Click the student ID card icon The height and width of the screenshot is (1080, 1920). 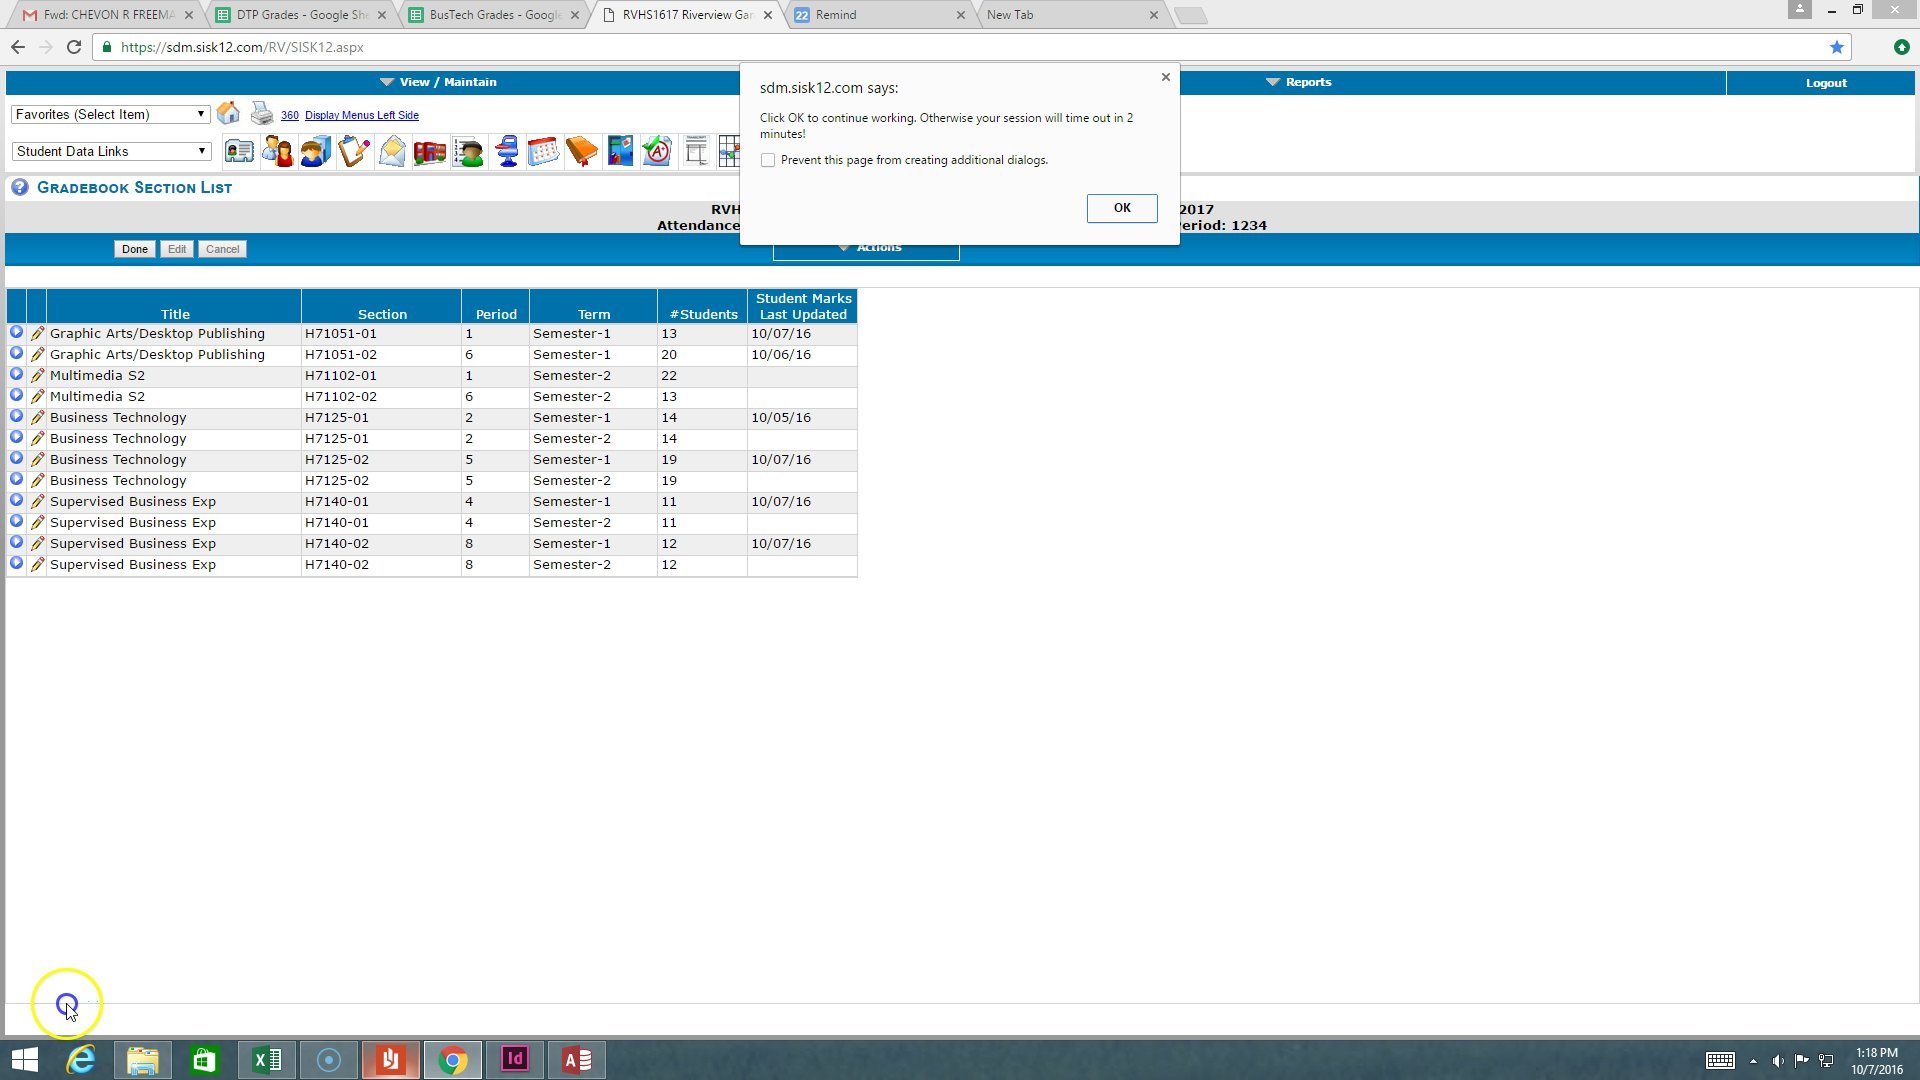click(239, 151)
